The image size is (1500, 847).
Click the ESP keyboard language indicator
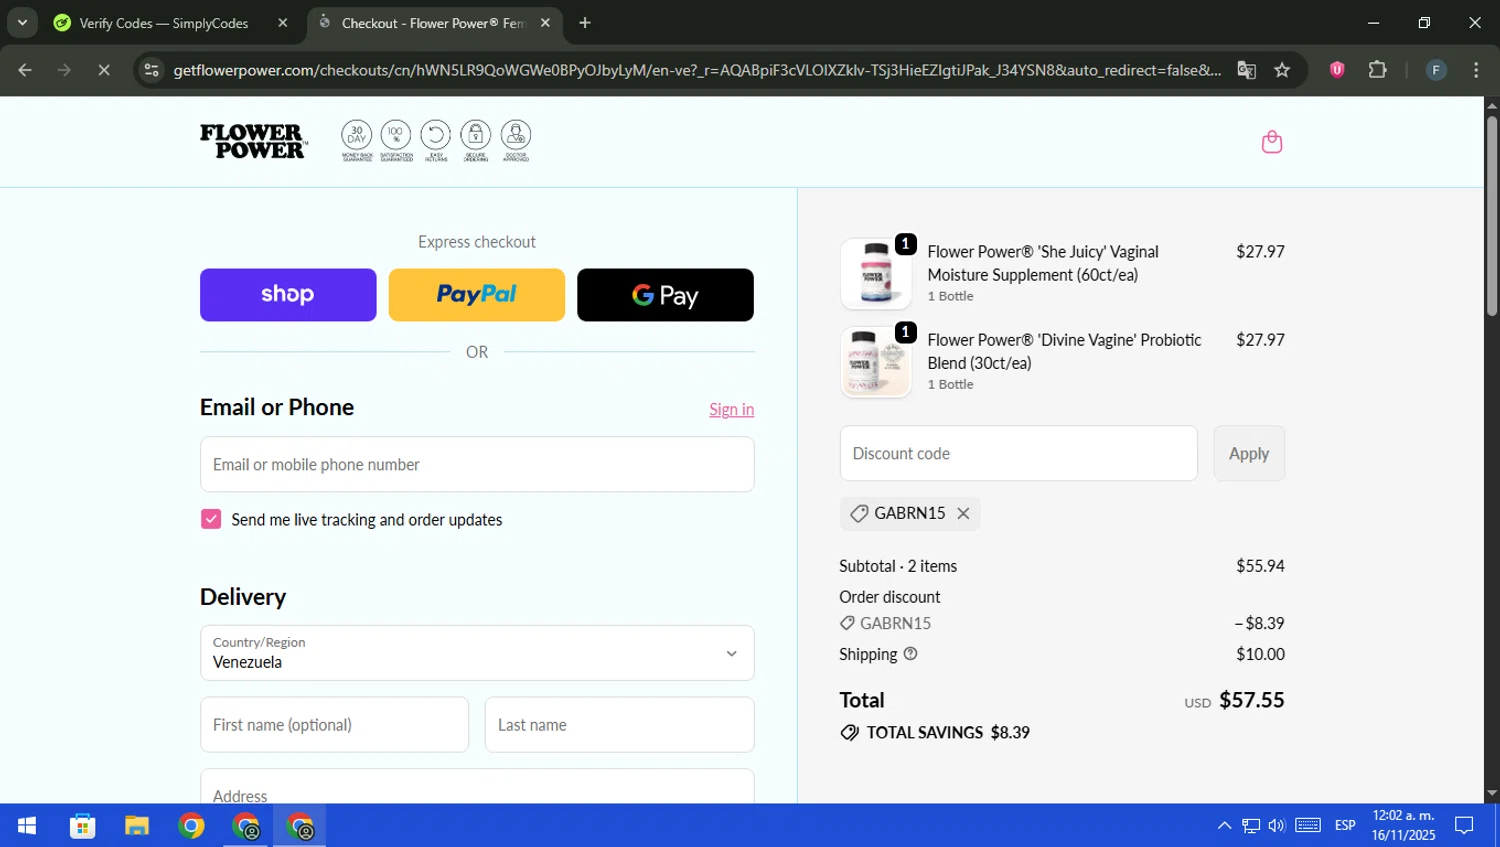pyautogui.click(x=1345, y=826)
